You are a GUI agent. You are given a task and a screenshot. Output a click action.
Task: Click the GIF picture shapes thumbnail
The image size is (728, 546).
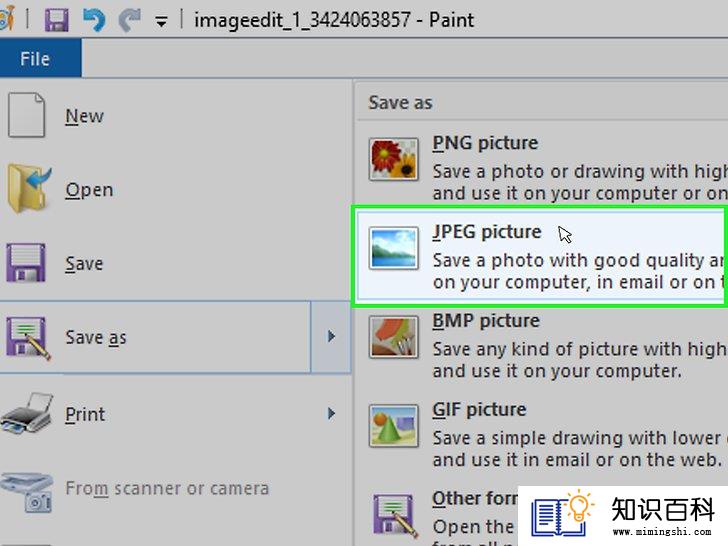pos(394,426)
